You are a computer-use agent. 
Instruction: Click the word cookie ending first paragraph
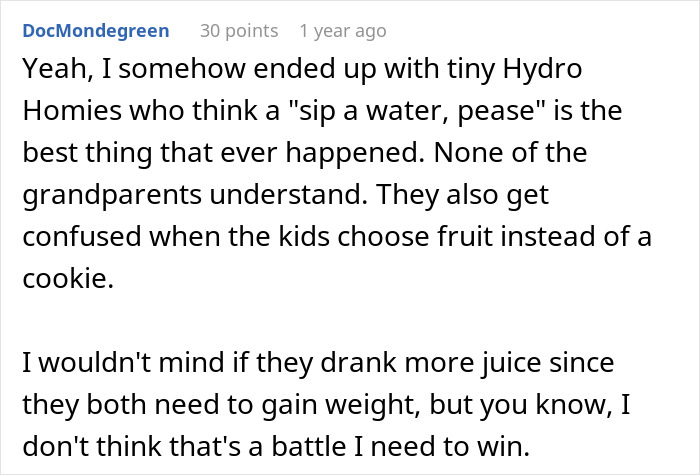coord(68,278)
